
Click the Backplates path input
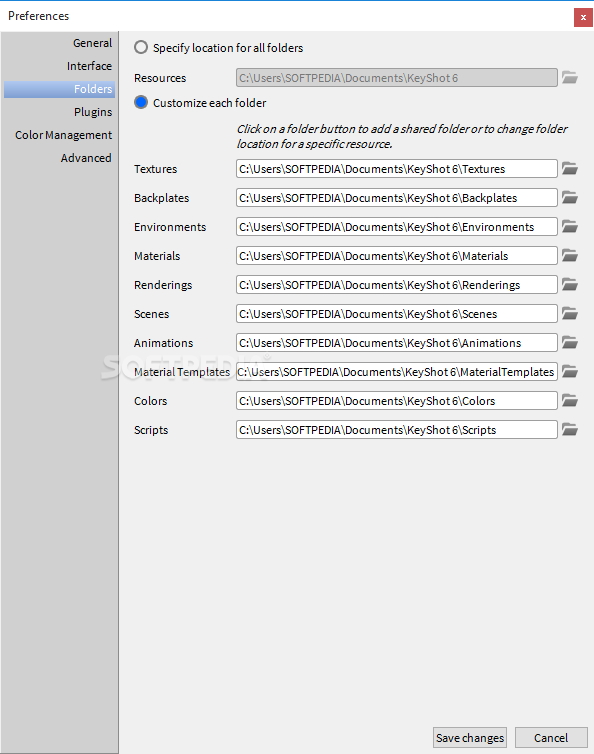click(x=397, y=198)
